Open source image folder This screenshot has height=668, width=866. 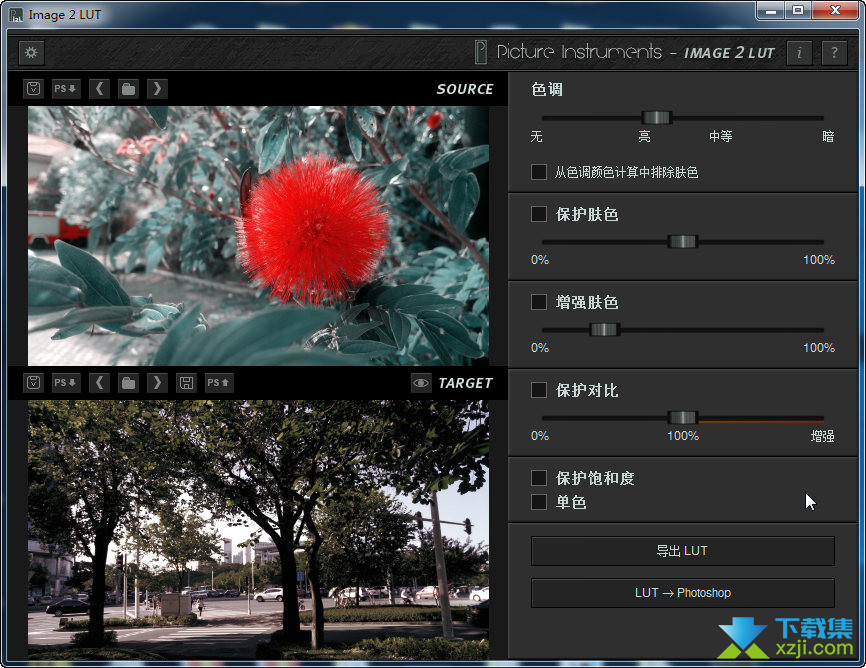click(128, 88)
